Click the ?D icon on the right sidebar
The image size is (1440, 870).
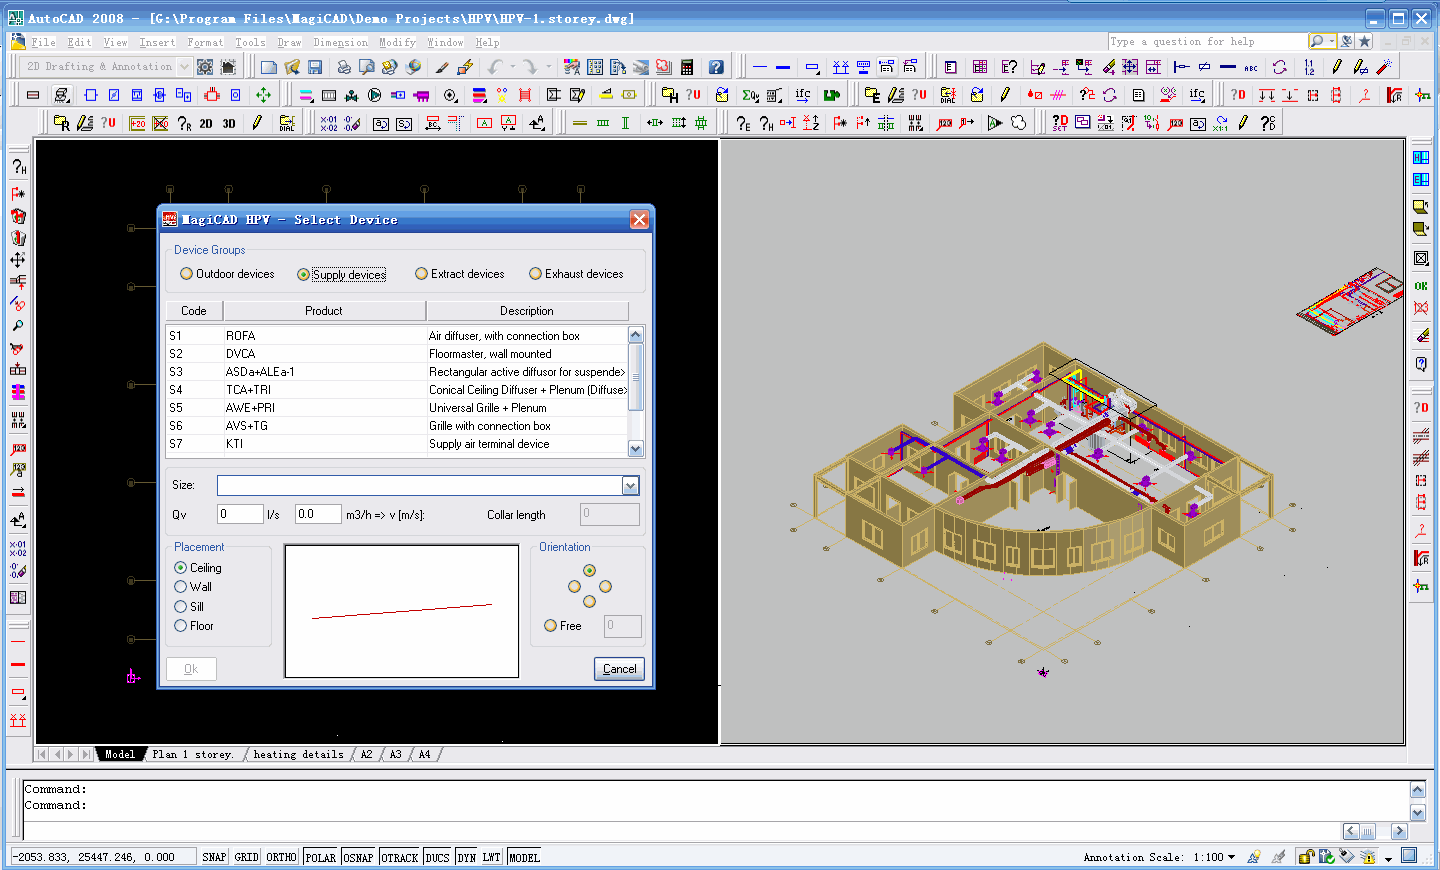pos(1421,408)
